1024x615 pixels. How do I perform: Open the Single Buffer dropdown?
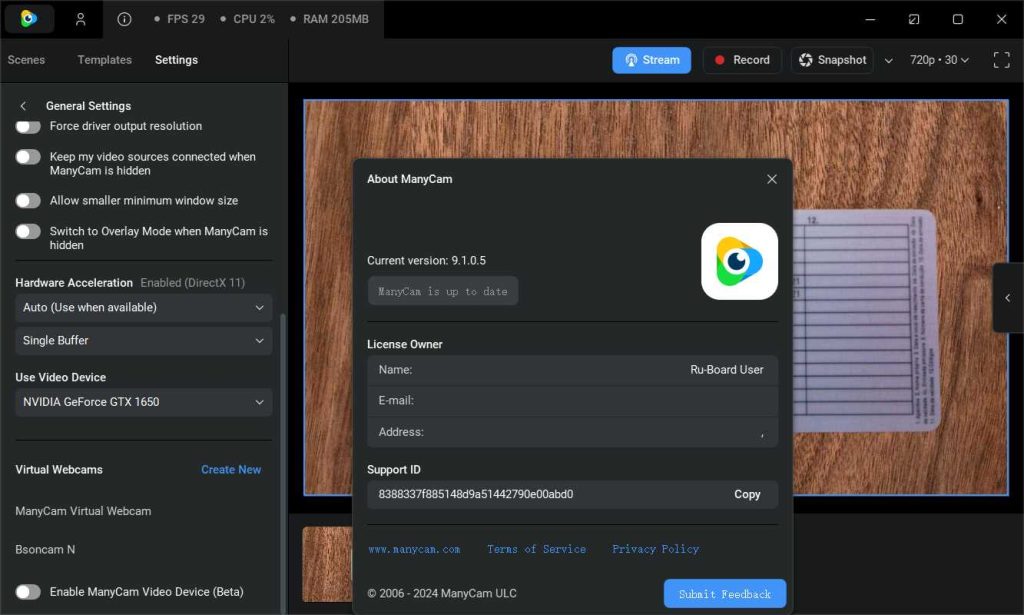[x=144, y=341]
